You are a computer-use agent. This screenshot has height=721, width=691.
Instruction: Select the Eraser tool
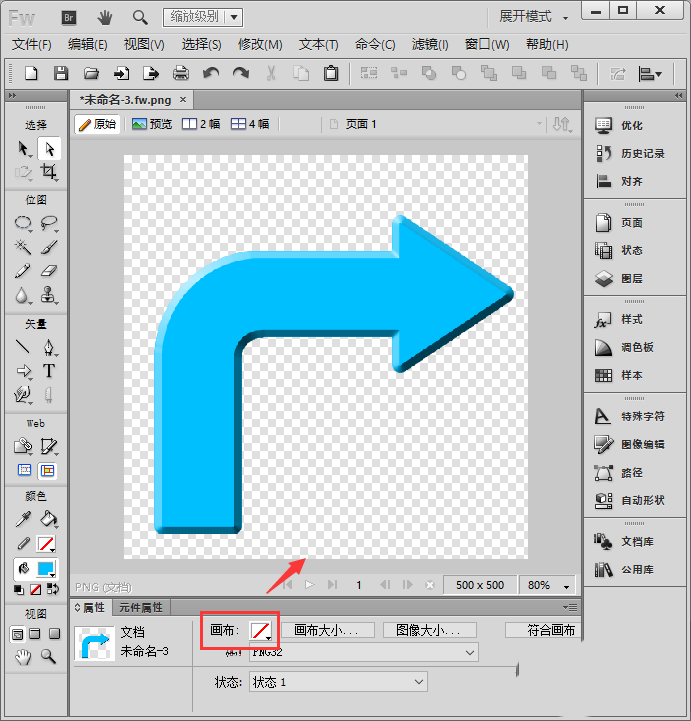[x=49, y=271]
